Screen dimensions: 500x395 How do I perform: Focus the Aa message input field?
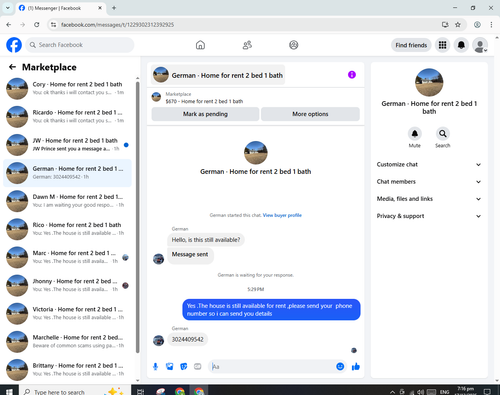point(272,367)
